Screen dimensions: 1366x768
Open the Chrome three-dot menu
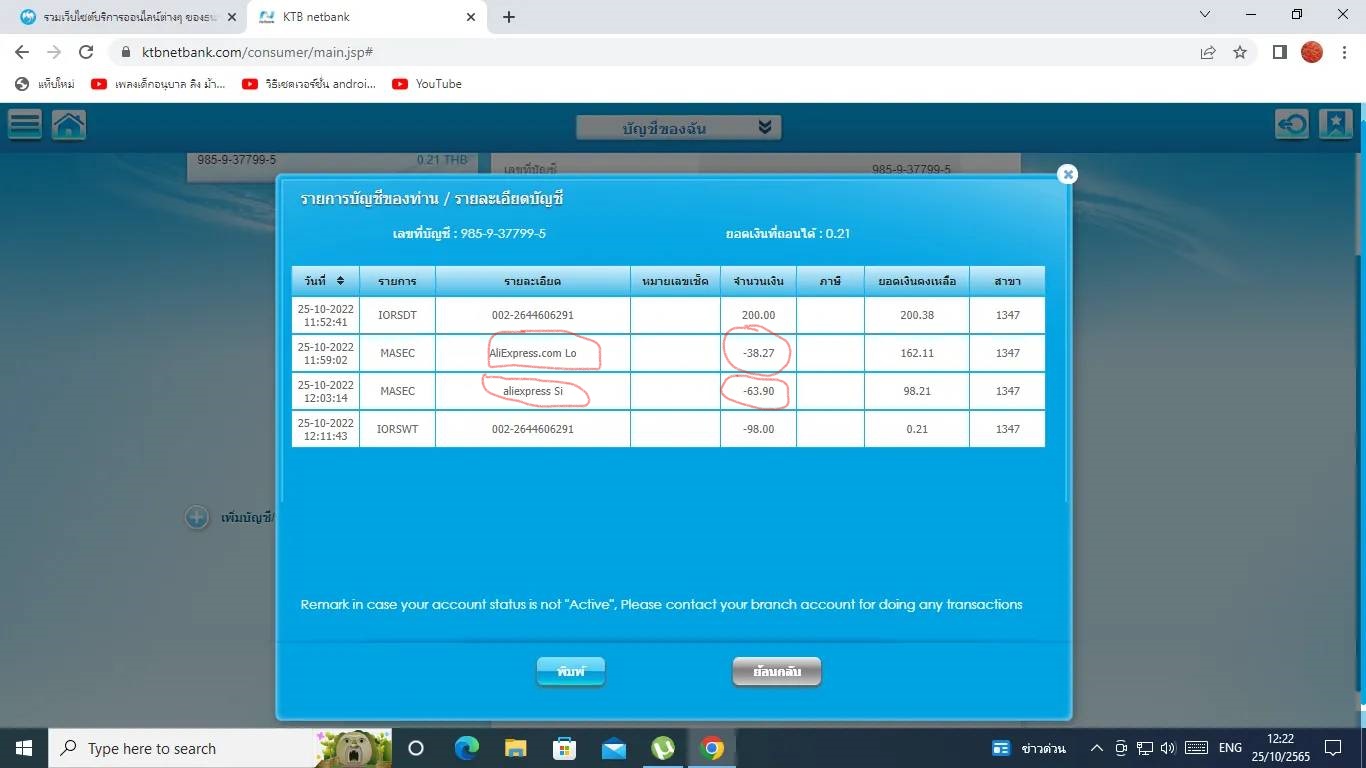point(1343,52)
